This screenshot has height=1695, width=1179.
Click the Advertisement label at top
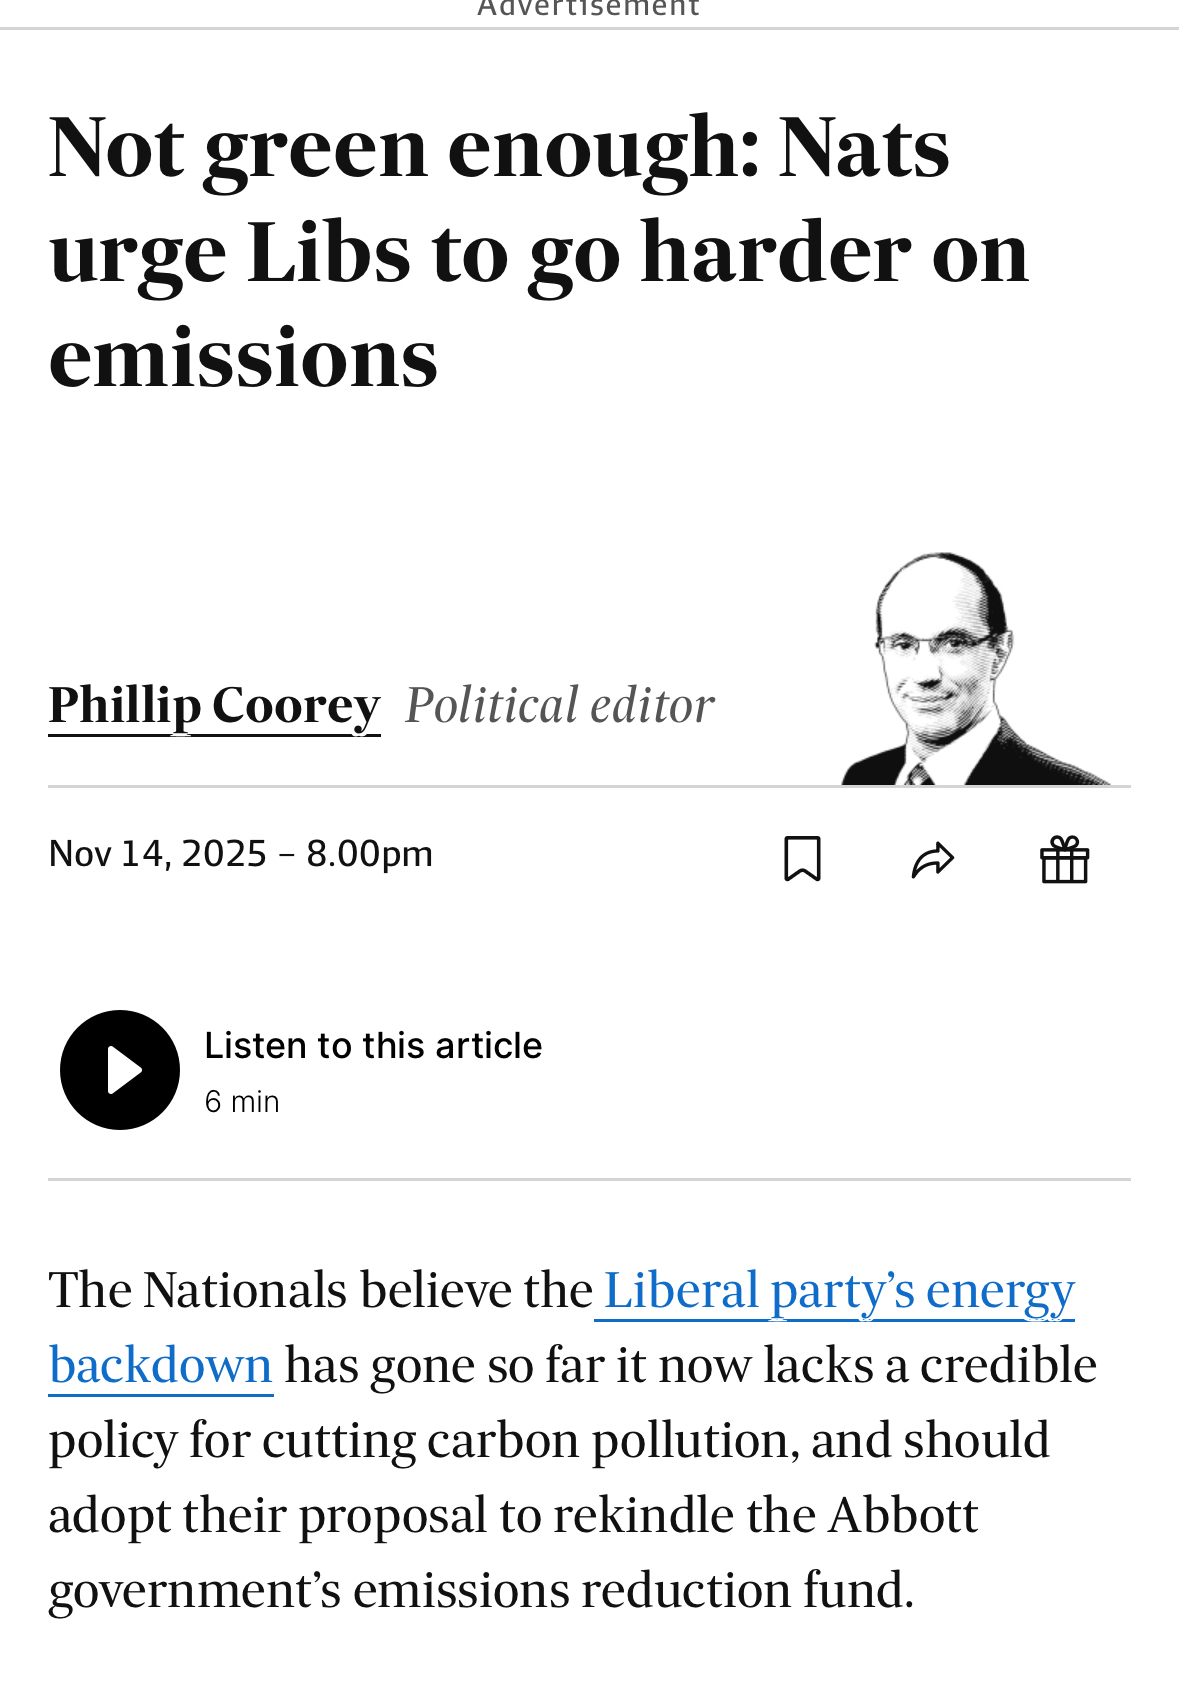pos(588,9)
